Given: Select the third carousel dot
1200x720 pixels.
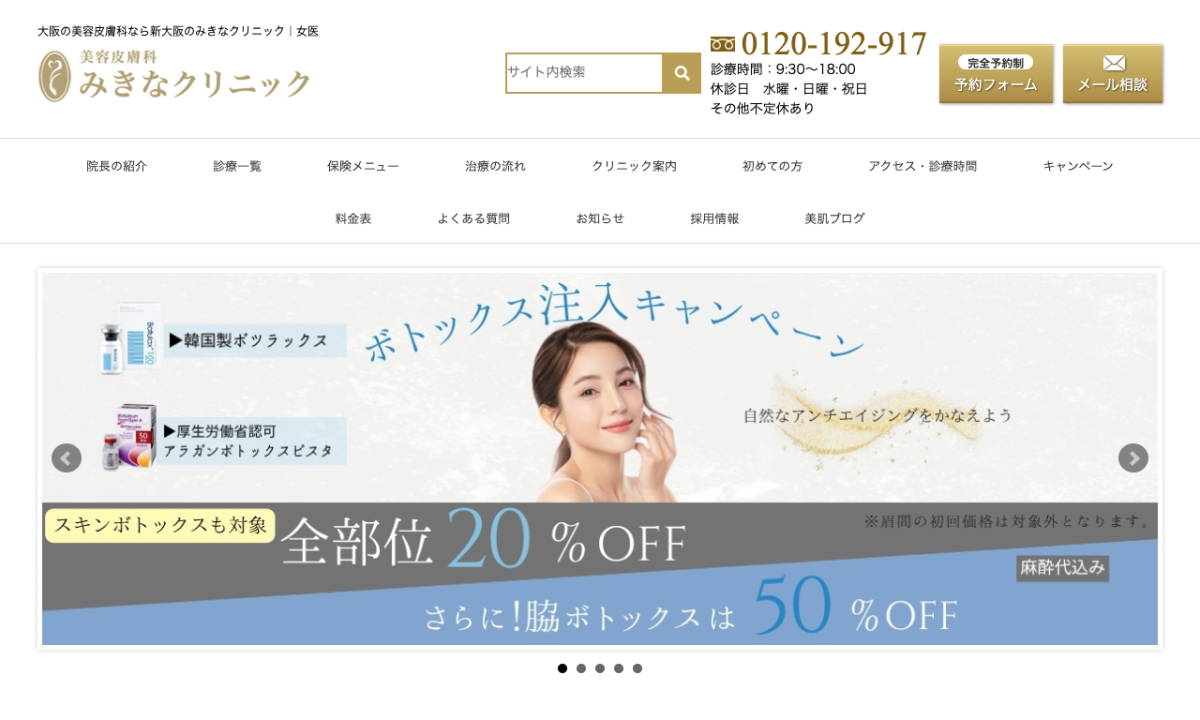Looking at the screenshot, I should (x=600, y=668).
